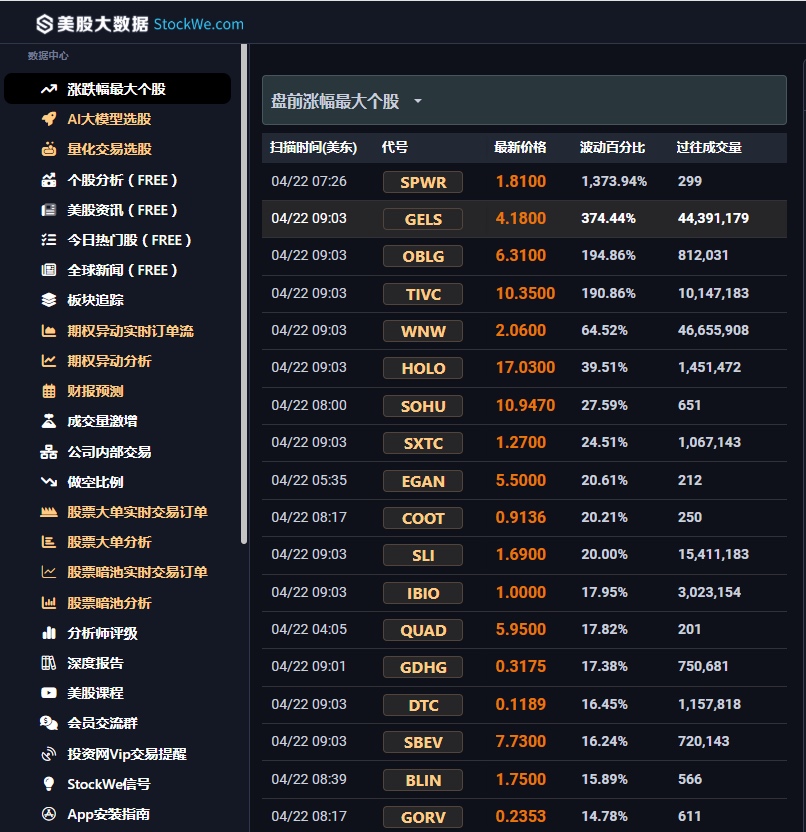The image size is (806, 832).
Task: Click the sidebar vertical scrollbar
Action: point(244,294)
